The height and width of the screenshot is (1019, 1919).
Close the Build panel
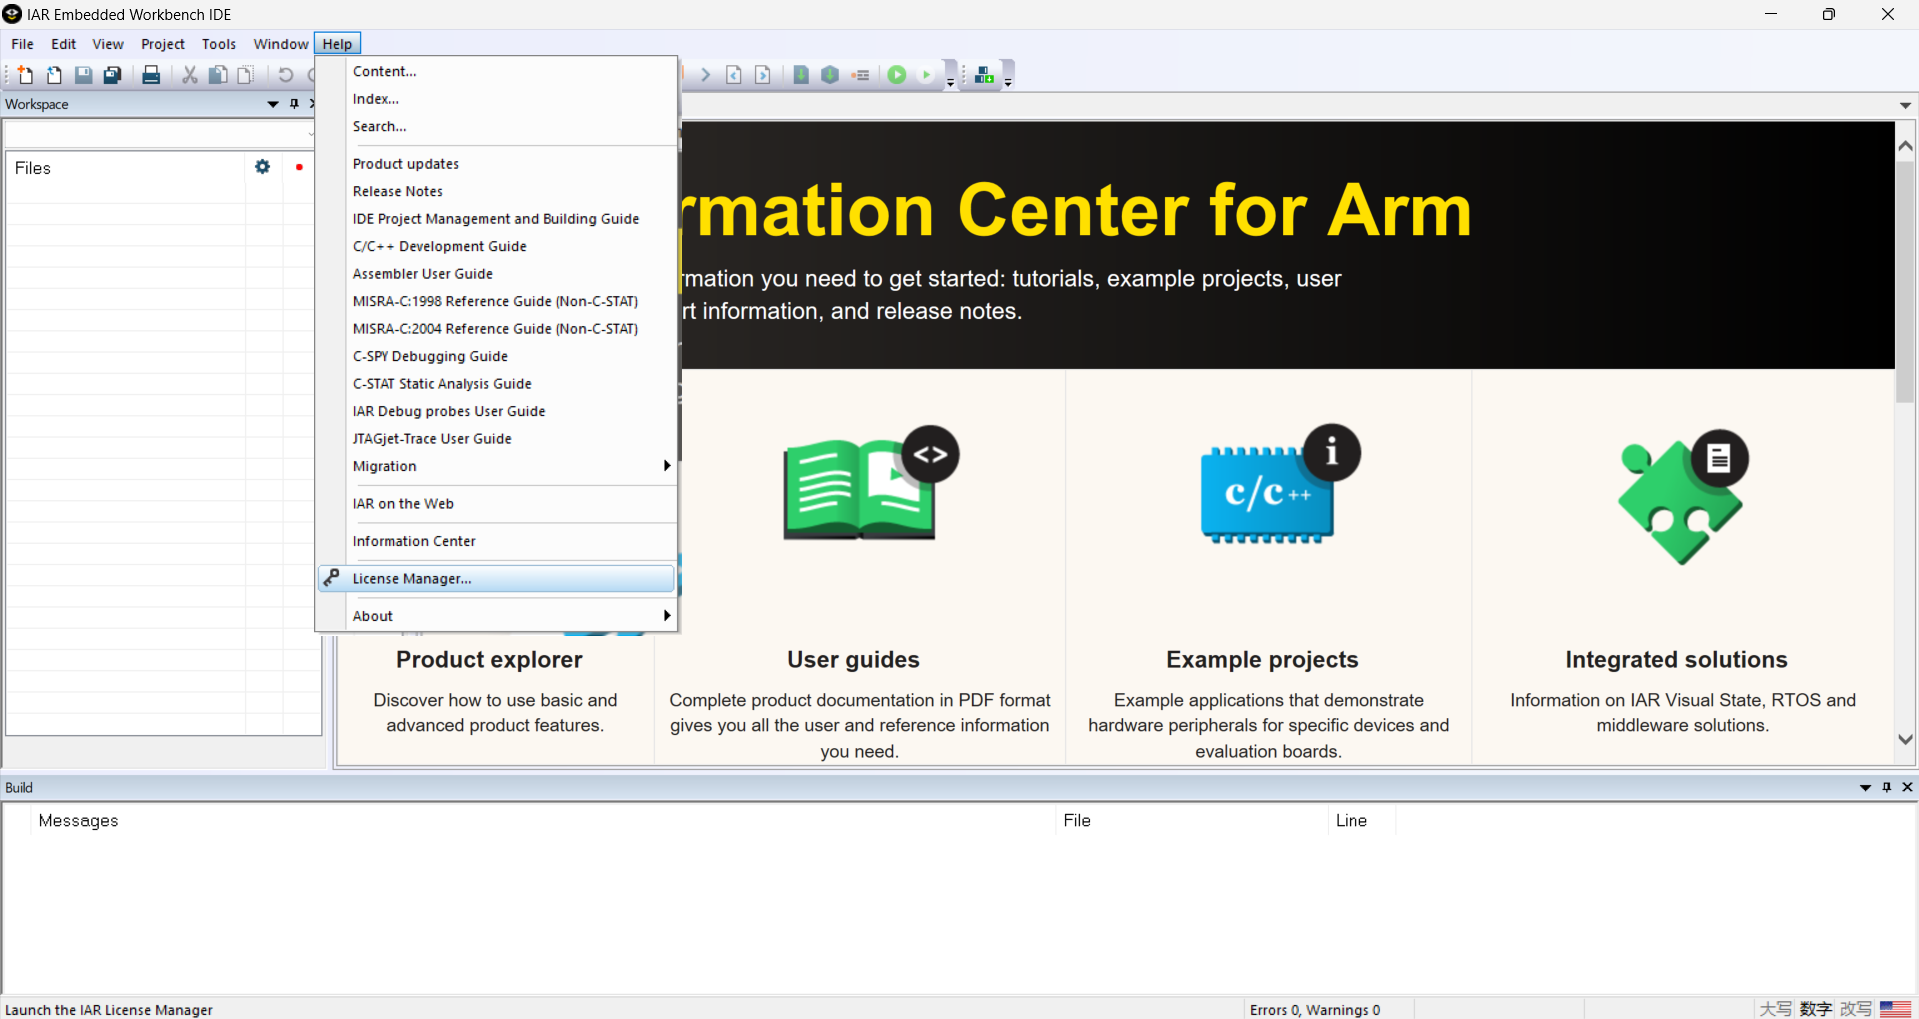click(1907, 787)
